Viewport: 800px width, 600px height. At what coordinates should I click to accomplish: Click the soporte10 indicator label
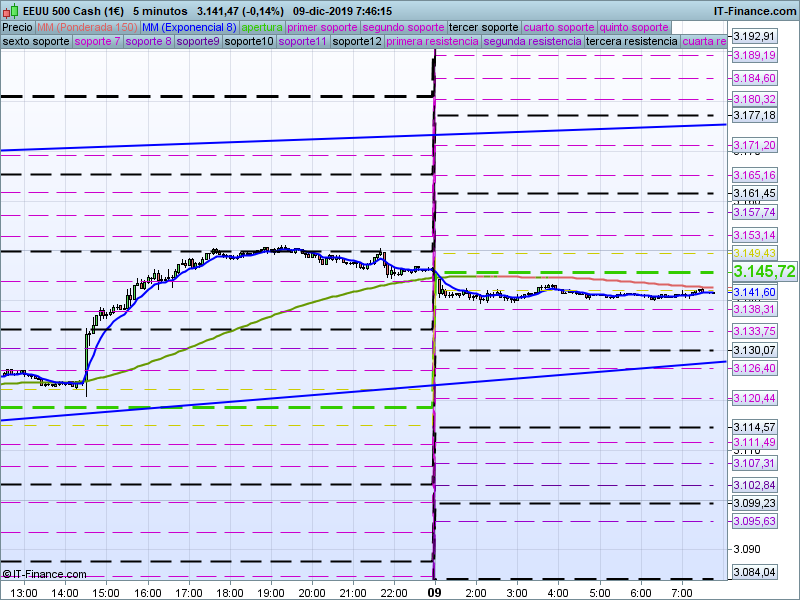[x=249, y=42]
